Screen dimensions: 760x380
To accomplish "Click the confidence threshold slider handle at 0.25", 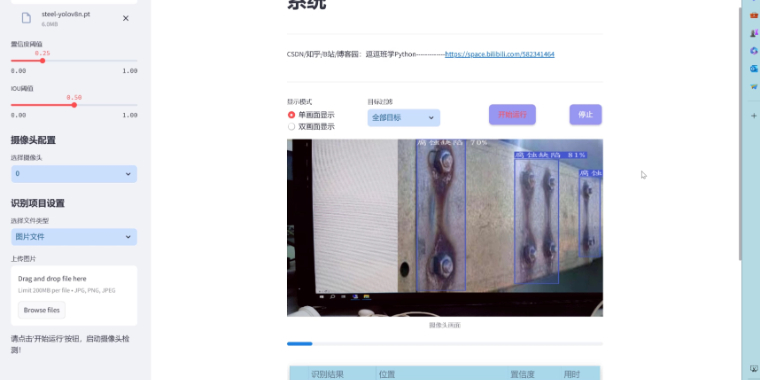I will tap(42, 61).
